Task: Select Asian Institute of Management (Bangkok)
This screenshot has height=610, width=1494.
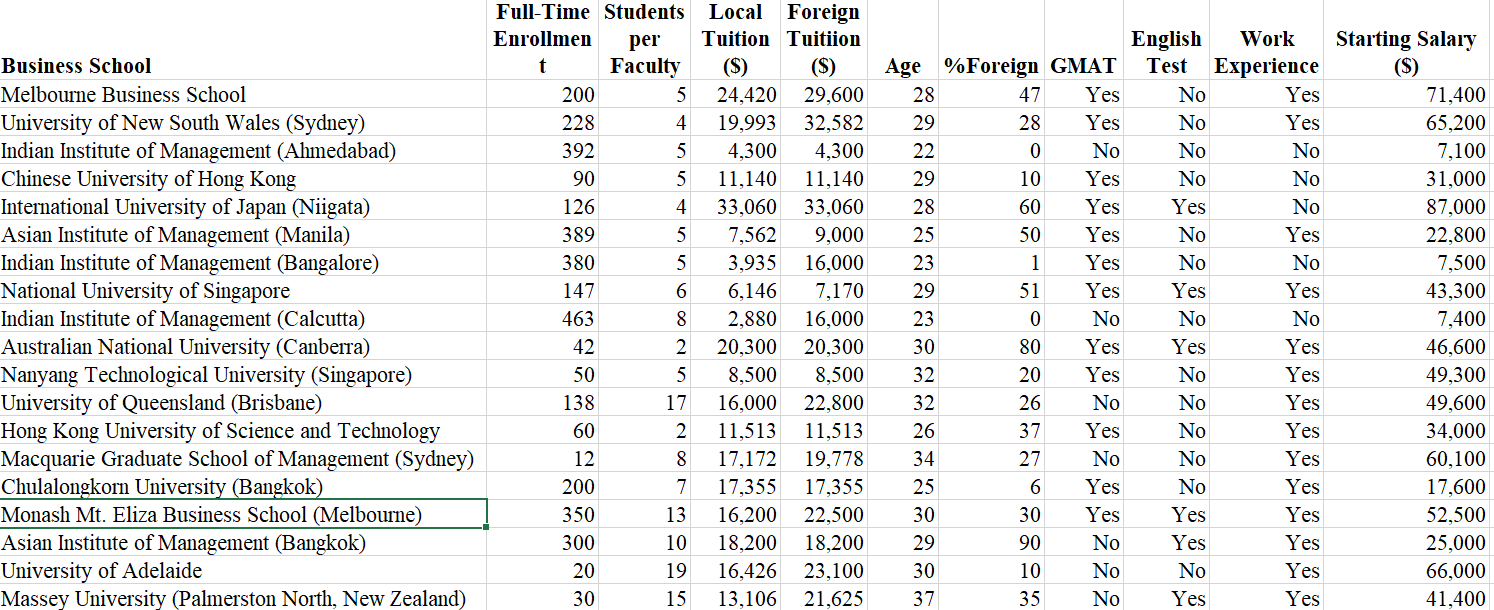Action: [244, 543]
